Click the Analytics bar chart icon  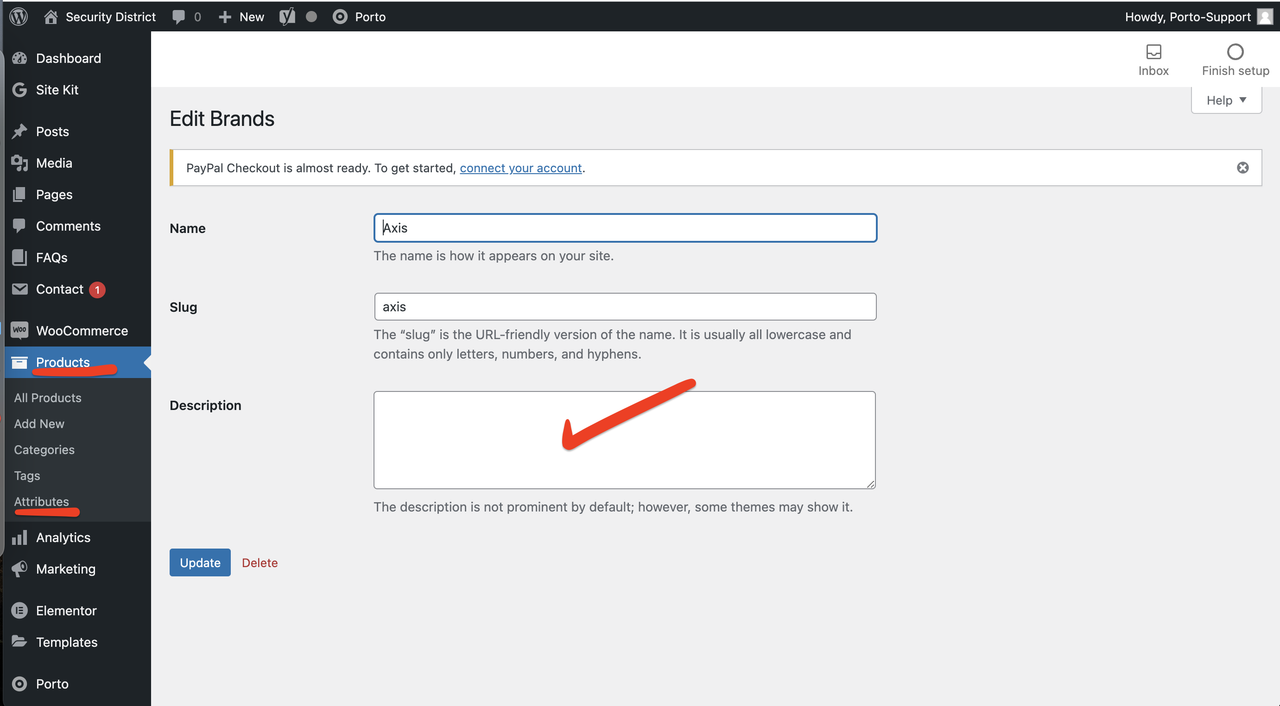tap(19, 538)
